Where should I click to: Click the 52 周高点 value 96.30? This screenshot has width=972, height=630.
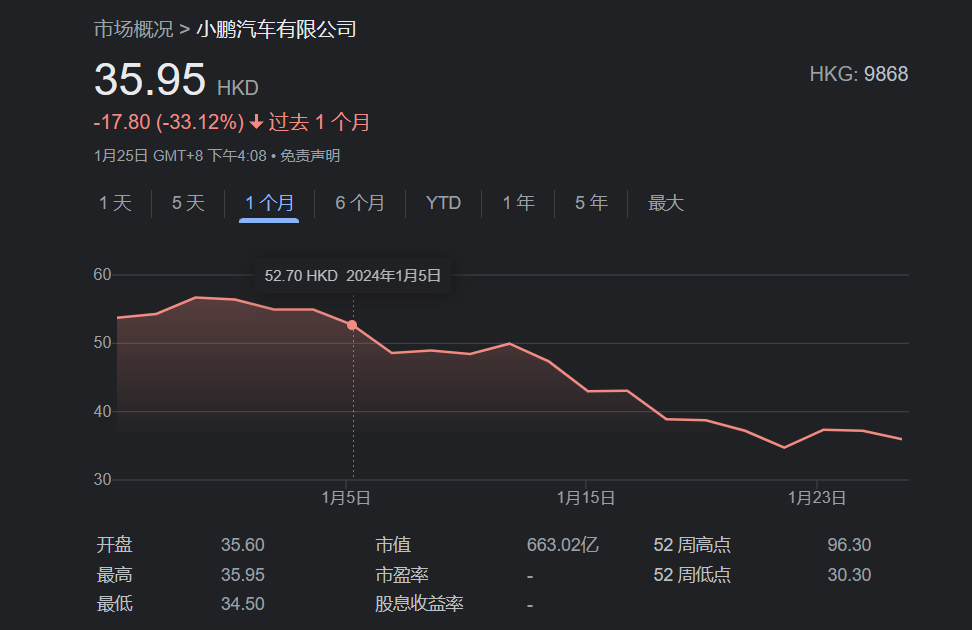849,545
